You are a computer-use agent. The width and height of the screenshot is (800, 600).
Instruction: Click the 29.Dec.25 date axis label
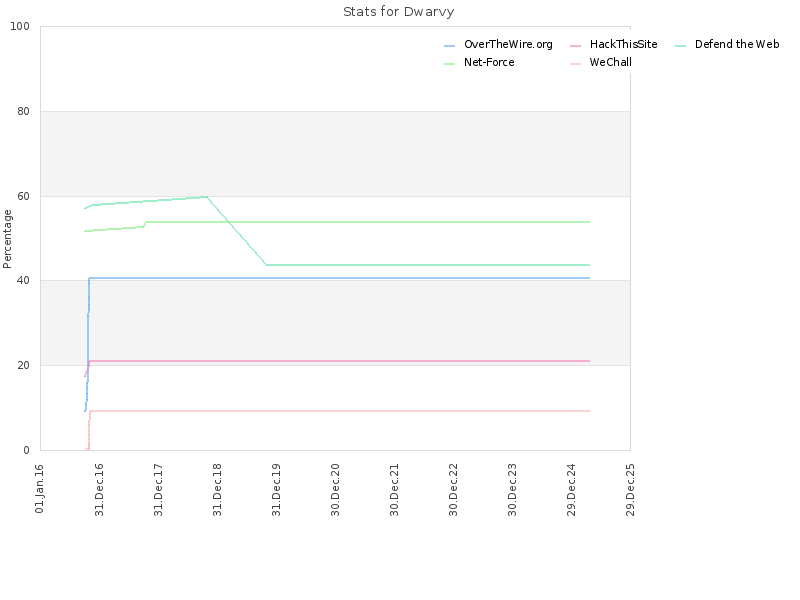630,490
